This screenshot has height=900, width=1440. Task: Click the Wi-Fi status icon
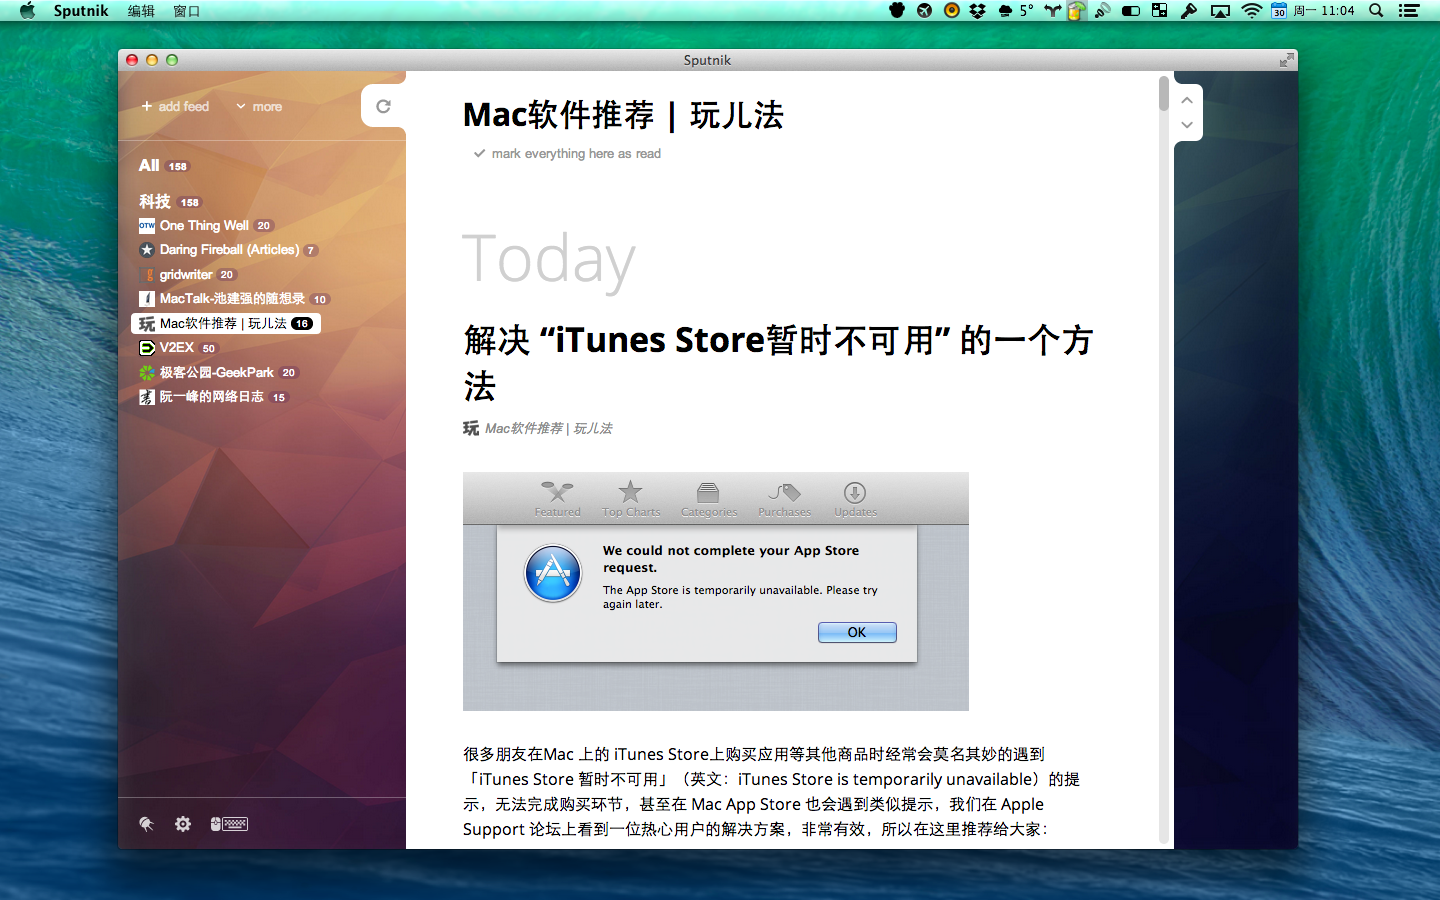(1251, 11)
